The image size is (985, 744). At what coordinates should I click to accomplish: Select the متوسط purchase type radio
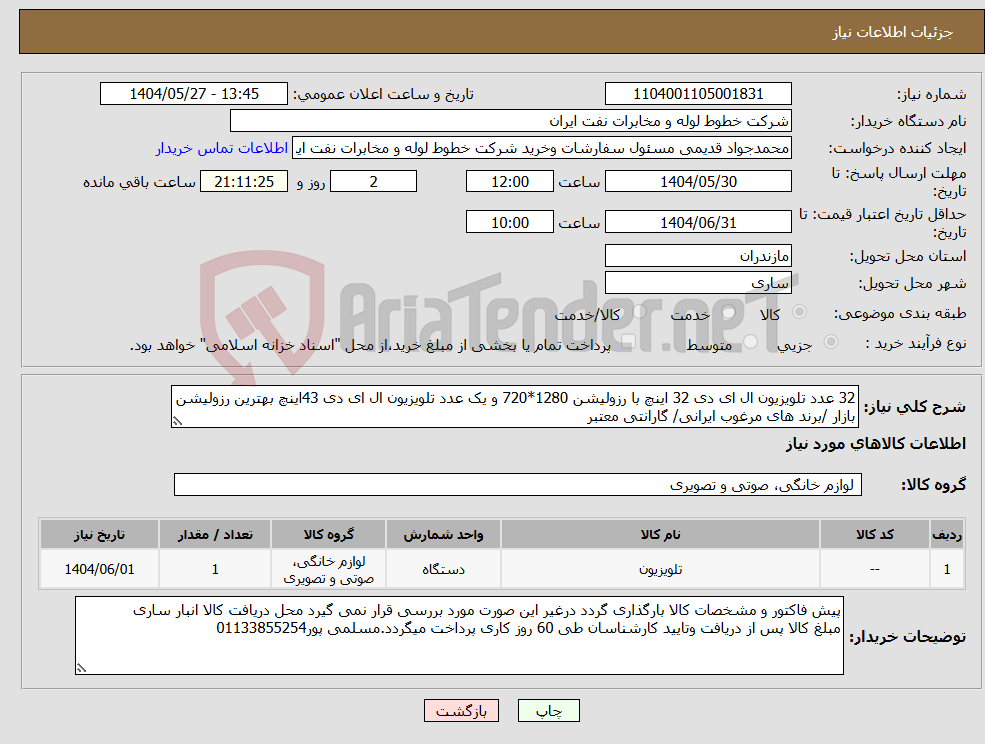[751, 342]
